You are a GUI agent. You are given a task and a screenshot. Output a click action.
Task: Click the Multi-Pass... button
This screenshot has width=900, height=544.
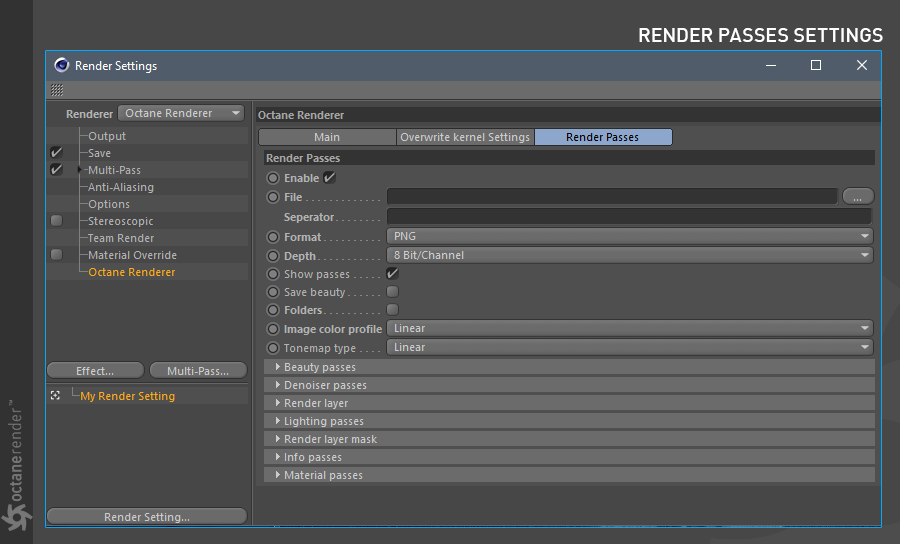pos(198,371)
